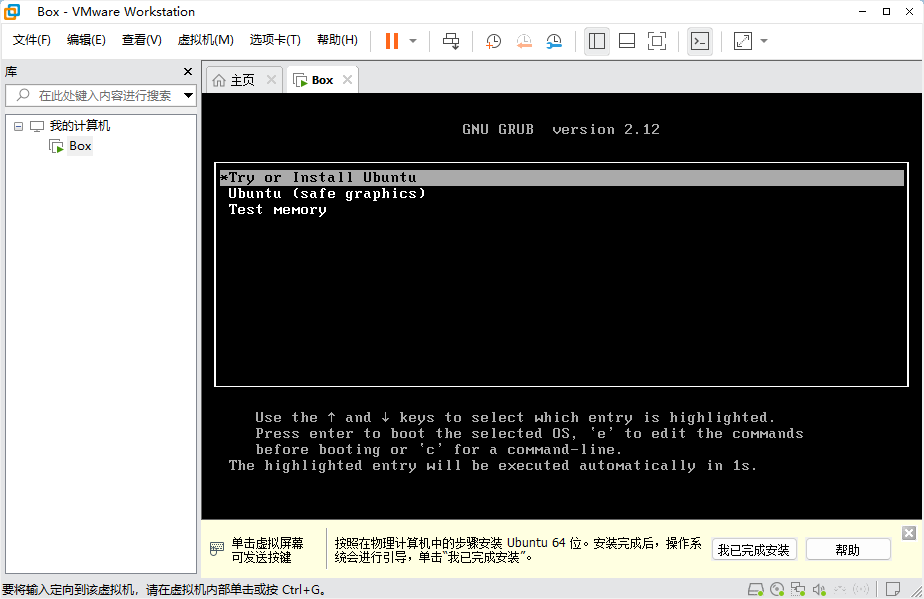Click the network adapter status icon

tap(798, 589)
